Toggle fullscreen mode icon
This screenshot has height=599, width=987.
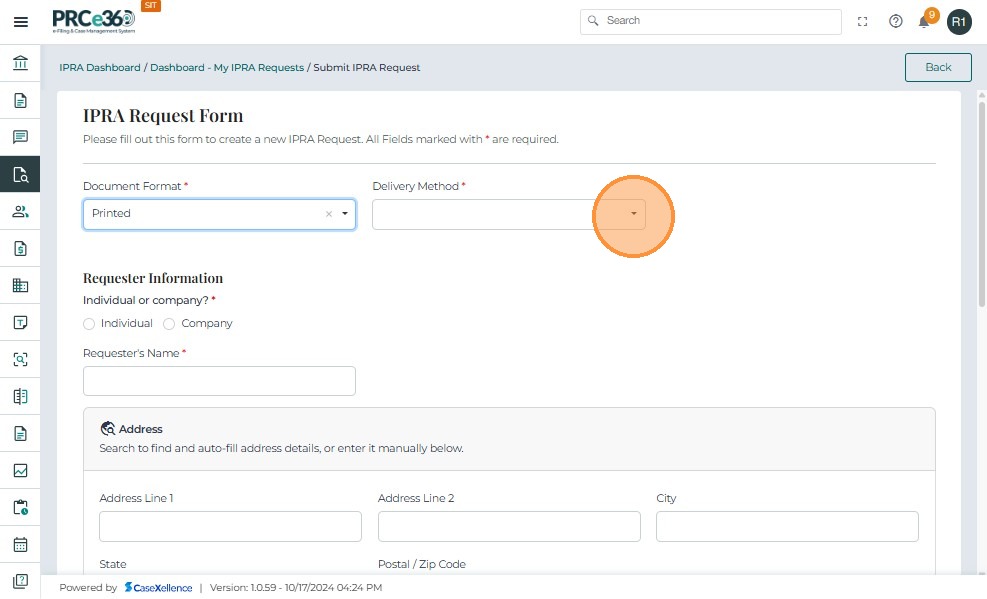tap(863, 21)
